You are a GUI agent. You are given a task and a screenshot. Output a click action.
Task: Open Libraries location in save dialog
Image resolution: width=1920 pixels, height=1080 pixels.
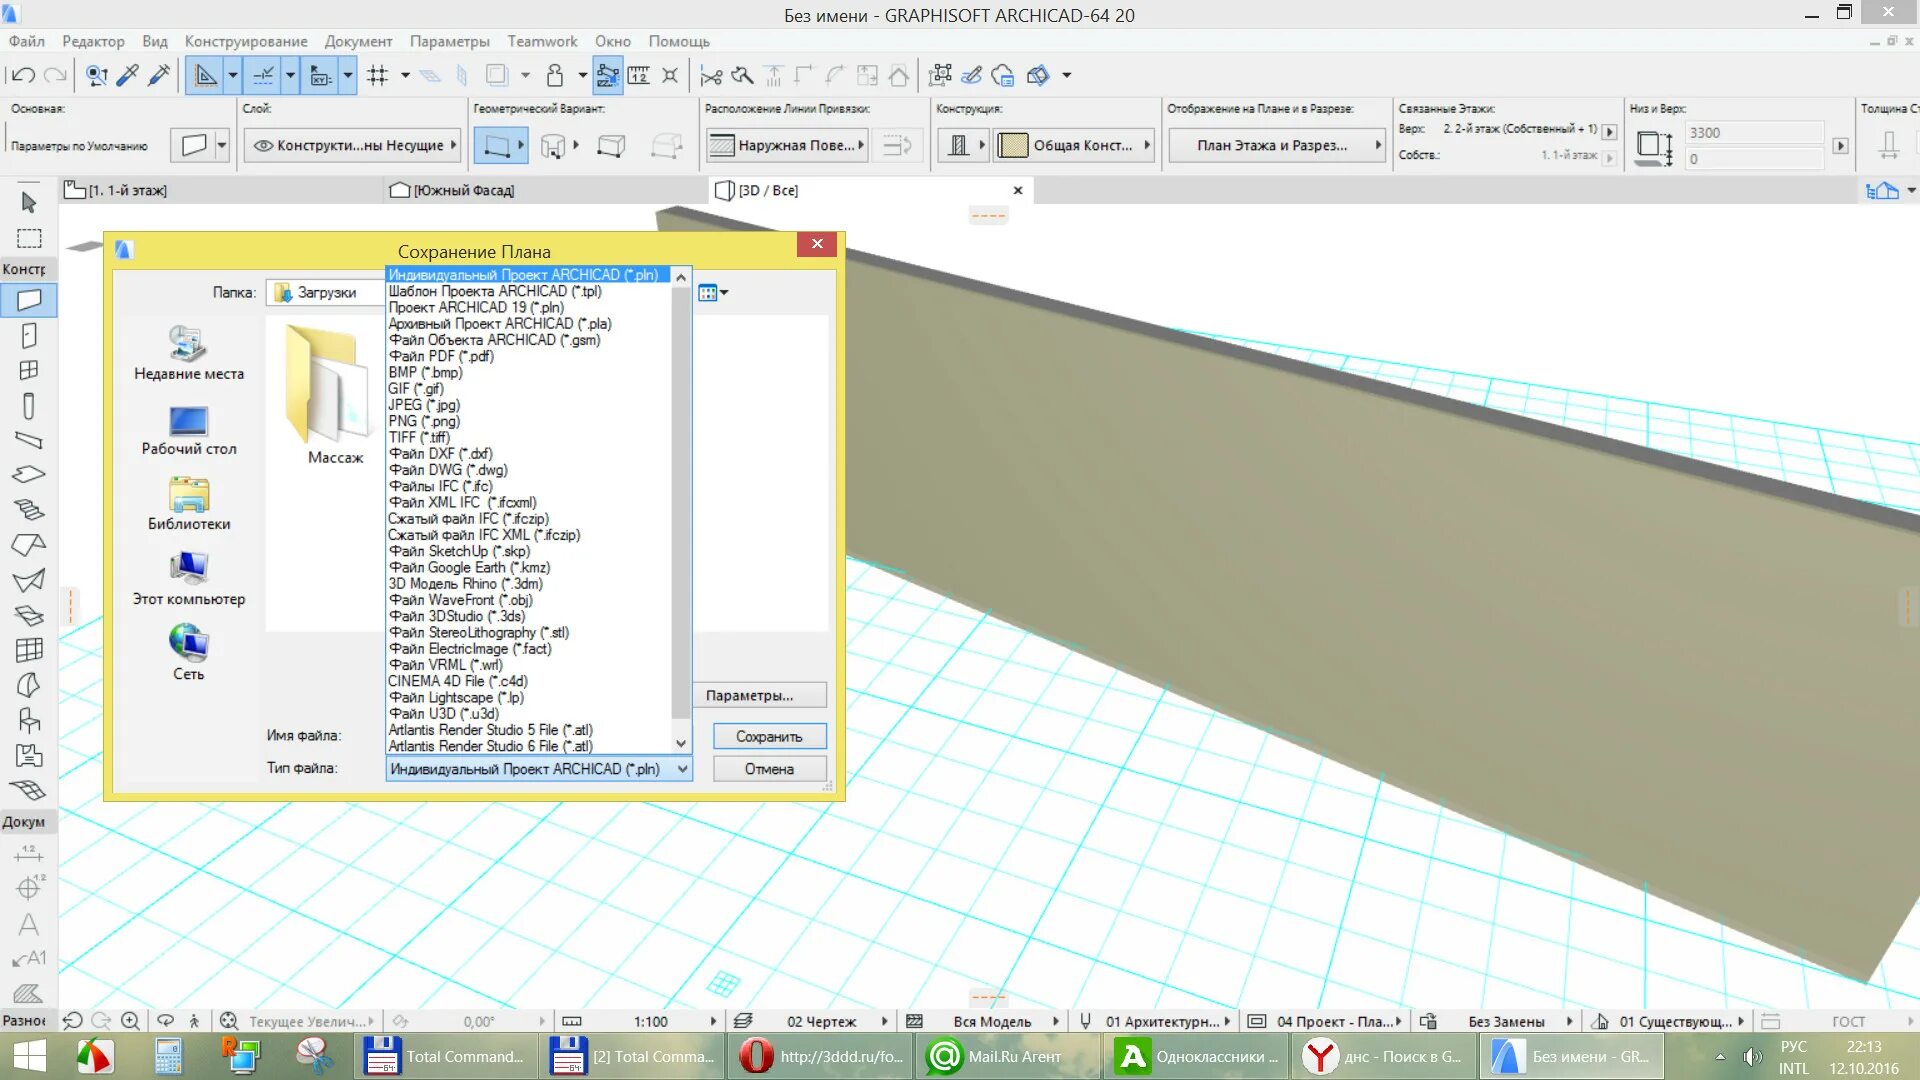point(189,504)
